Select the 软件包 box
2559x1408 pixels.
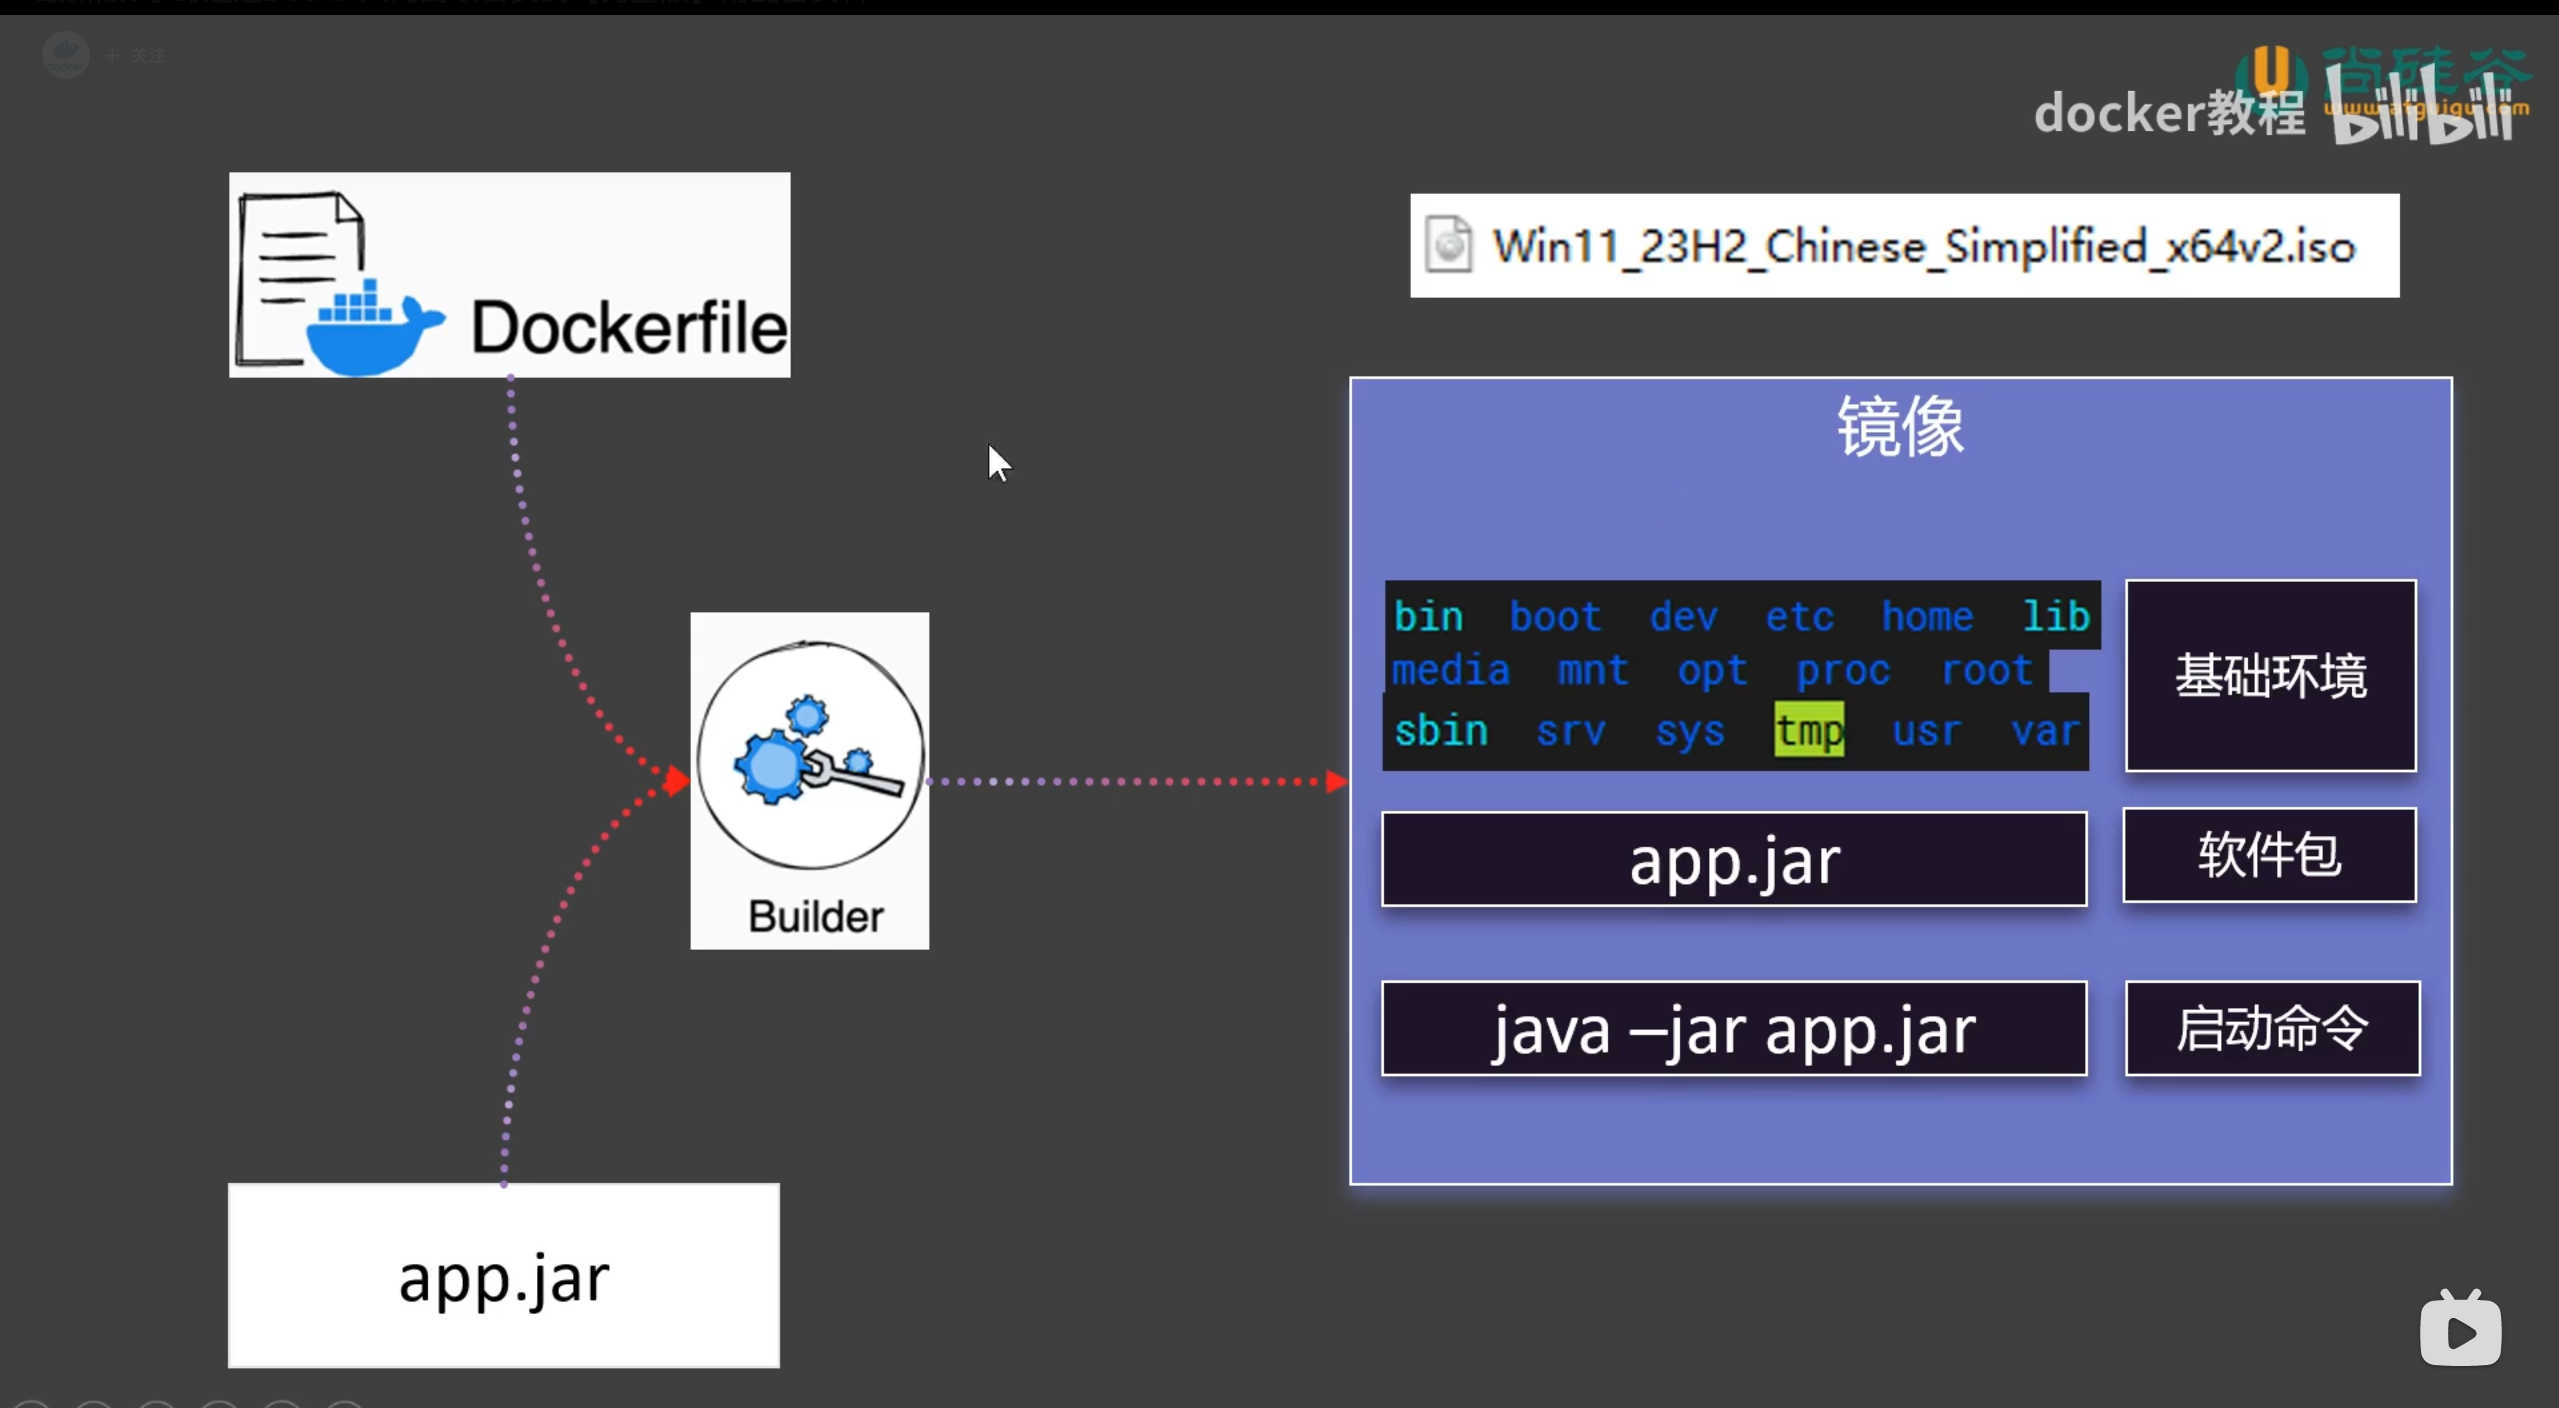2269,855
